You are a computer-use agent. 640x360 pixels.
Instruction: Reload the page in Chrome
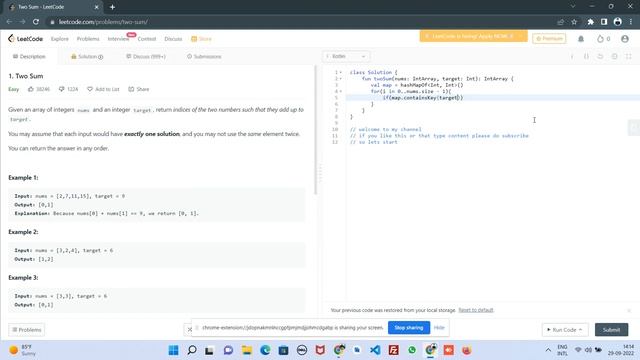36,22
